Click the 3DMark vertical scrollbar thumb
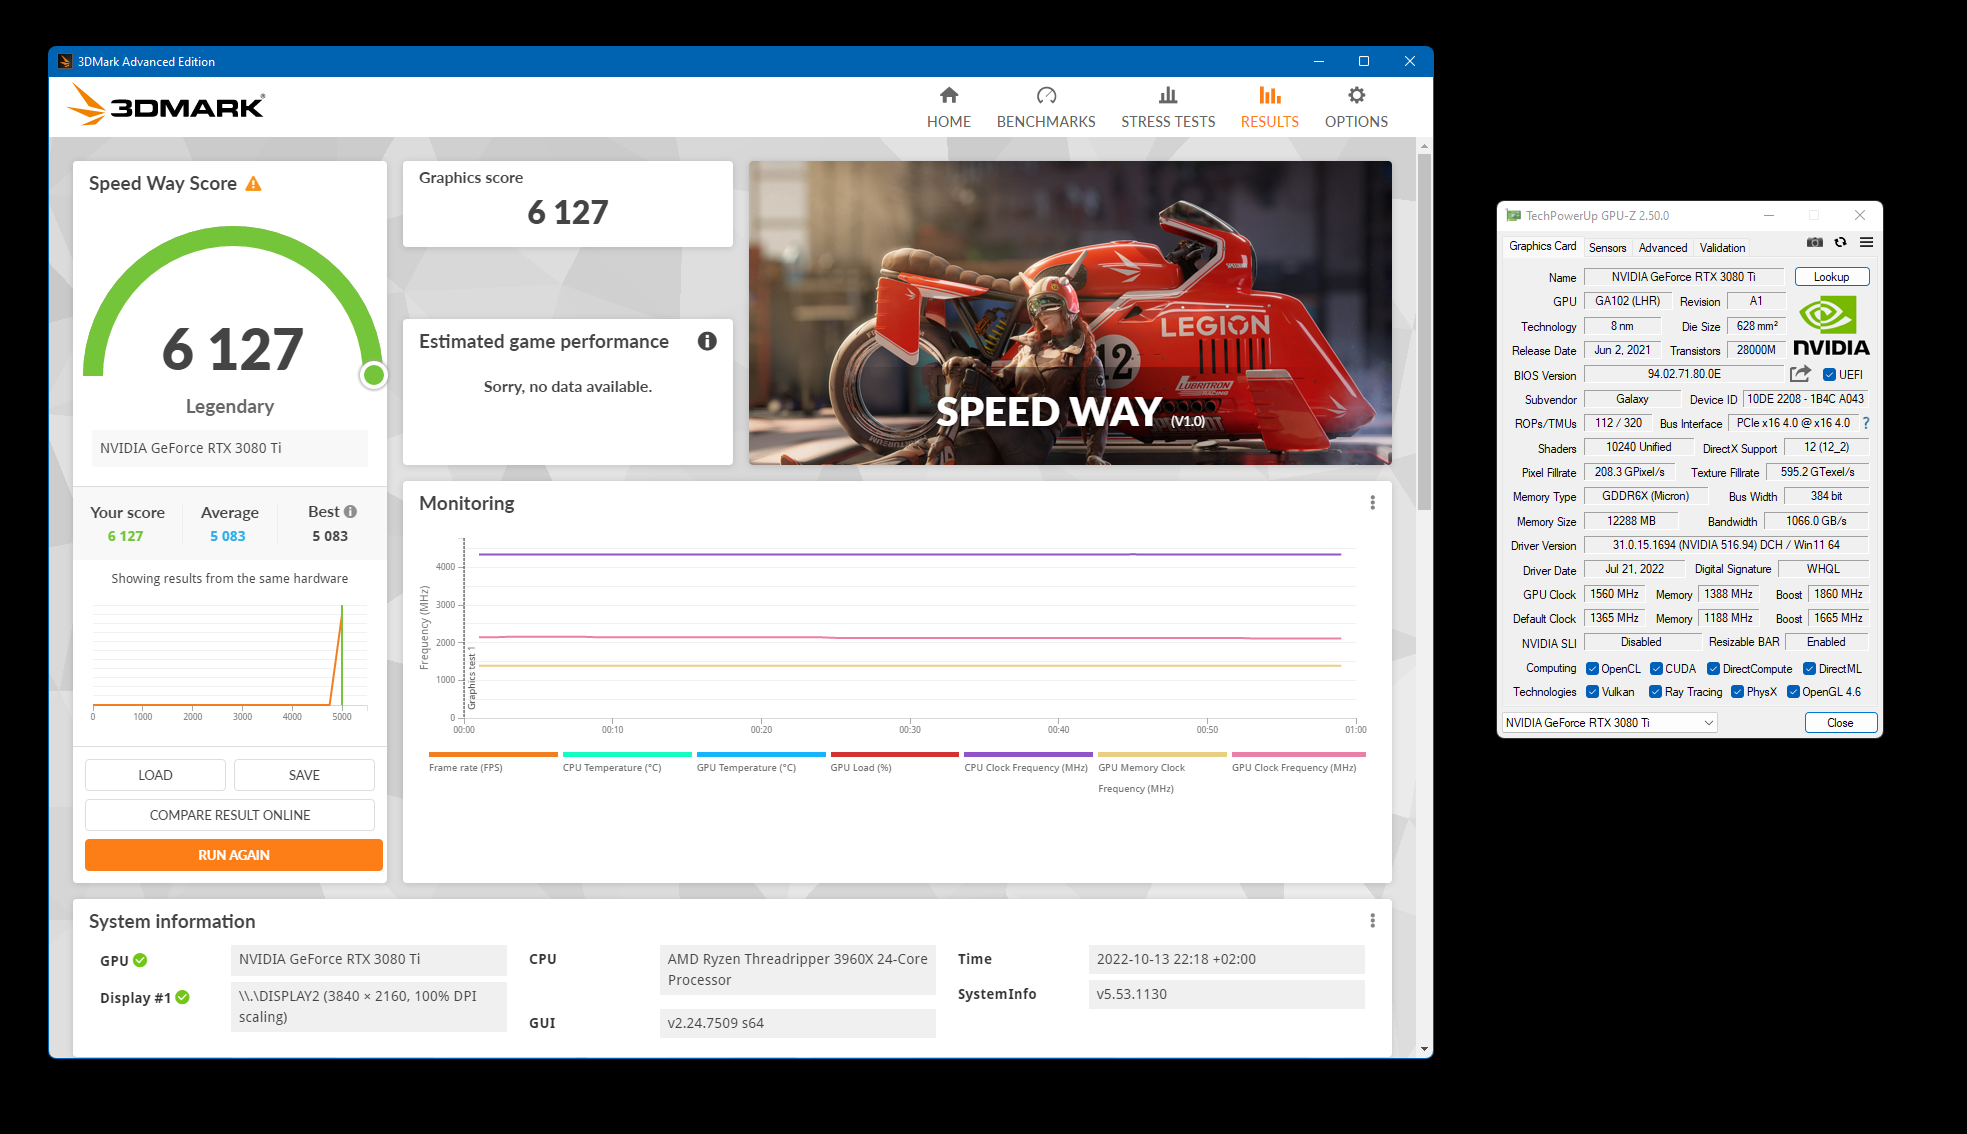 pyautogui.click(x=1424, y=330)
